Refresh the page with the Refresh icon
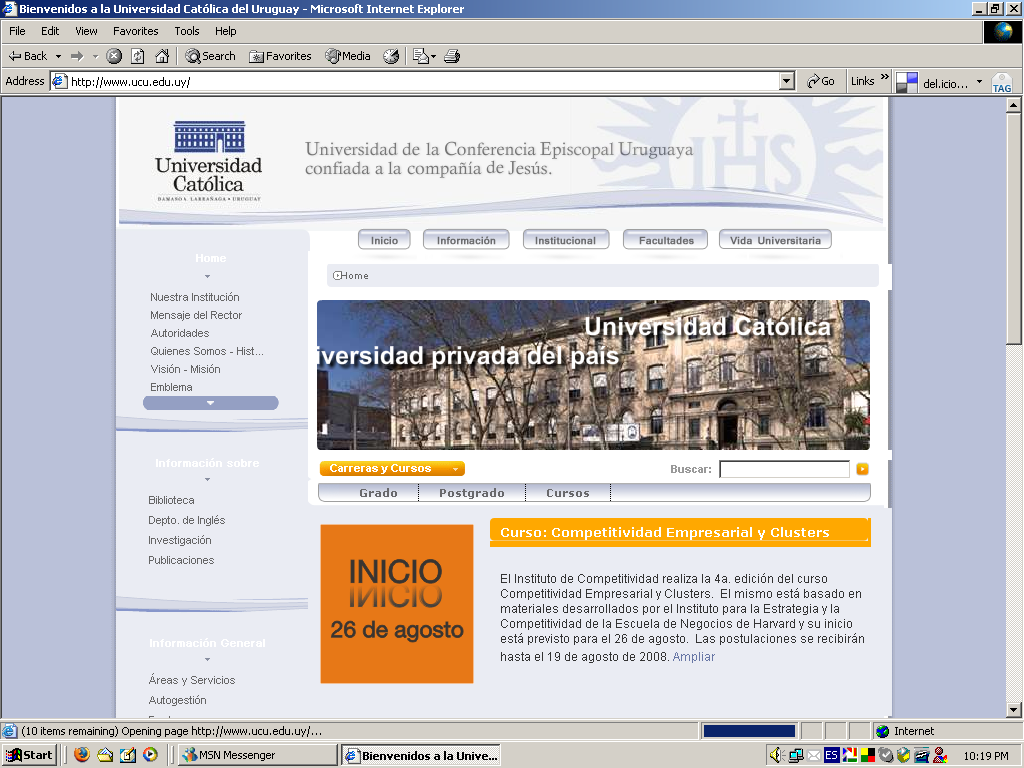Viewport: 1024px width, 768px height. tap(138, 56)
